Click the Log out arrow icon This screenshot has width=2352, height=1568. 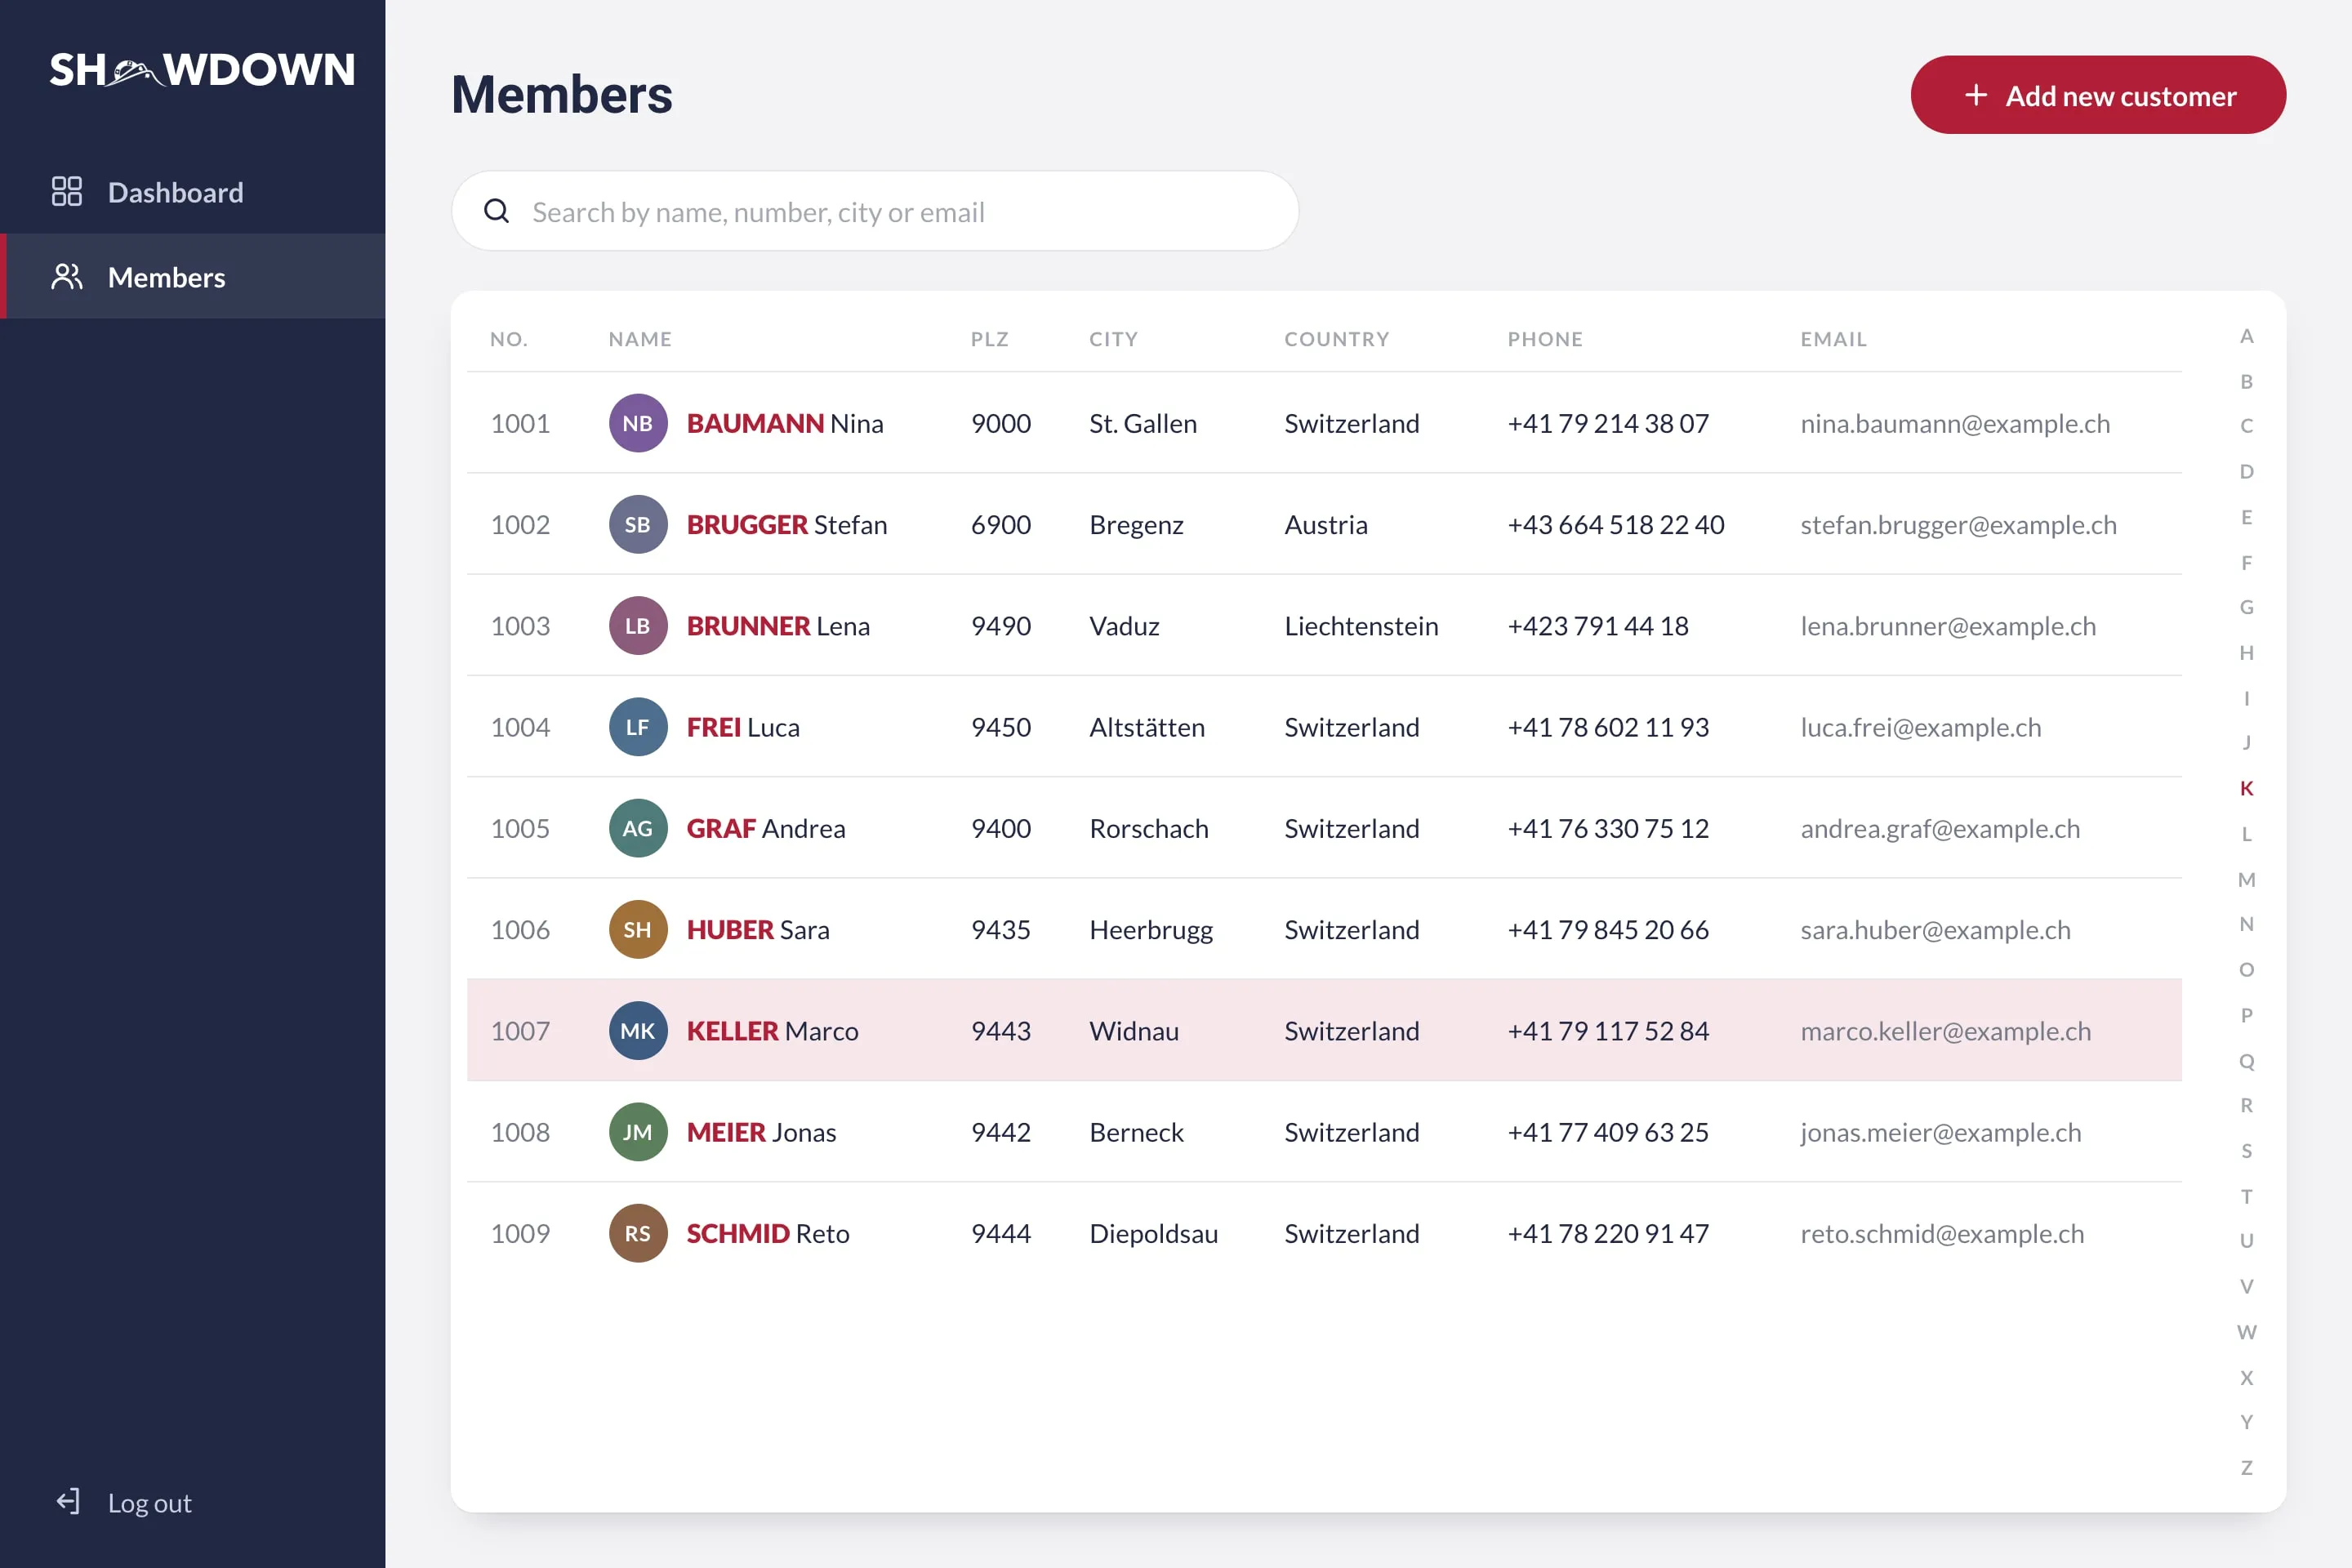coord(68,1502)
